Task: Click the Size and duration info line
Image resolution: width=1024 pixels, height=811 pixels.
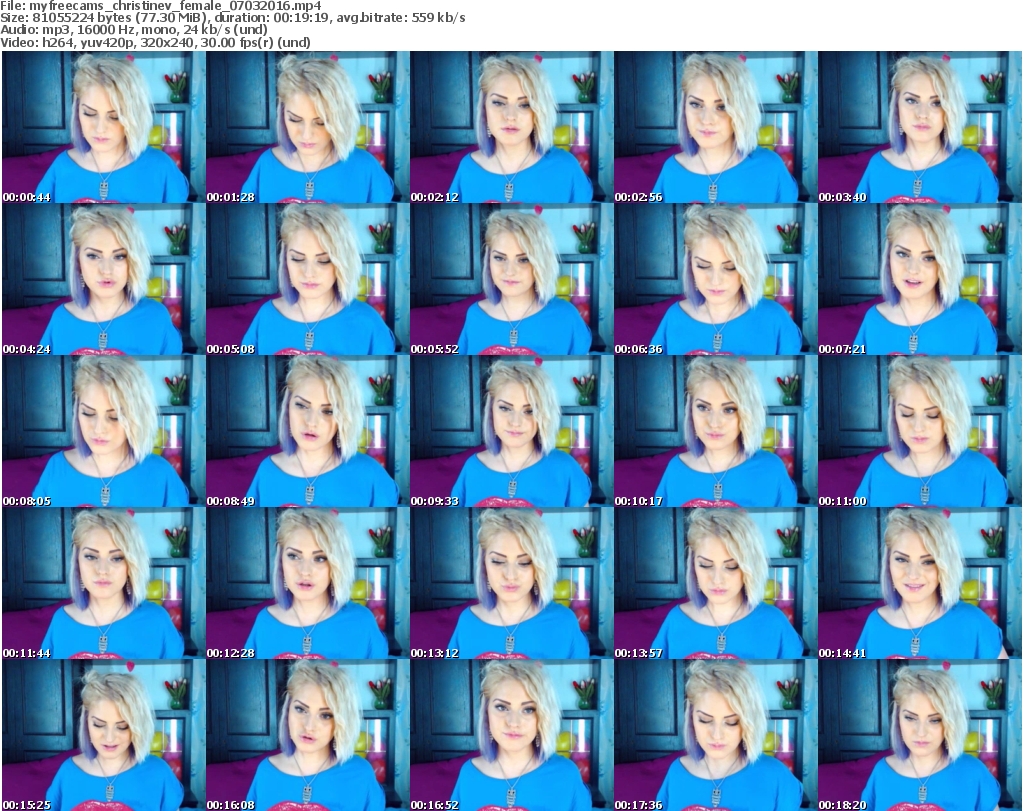Action: (x=232, y=18)
